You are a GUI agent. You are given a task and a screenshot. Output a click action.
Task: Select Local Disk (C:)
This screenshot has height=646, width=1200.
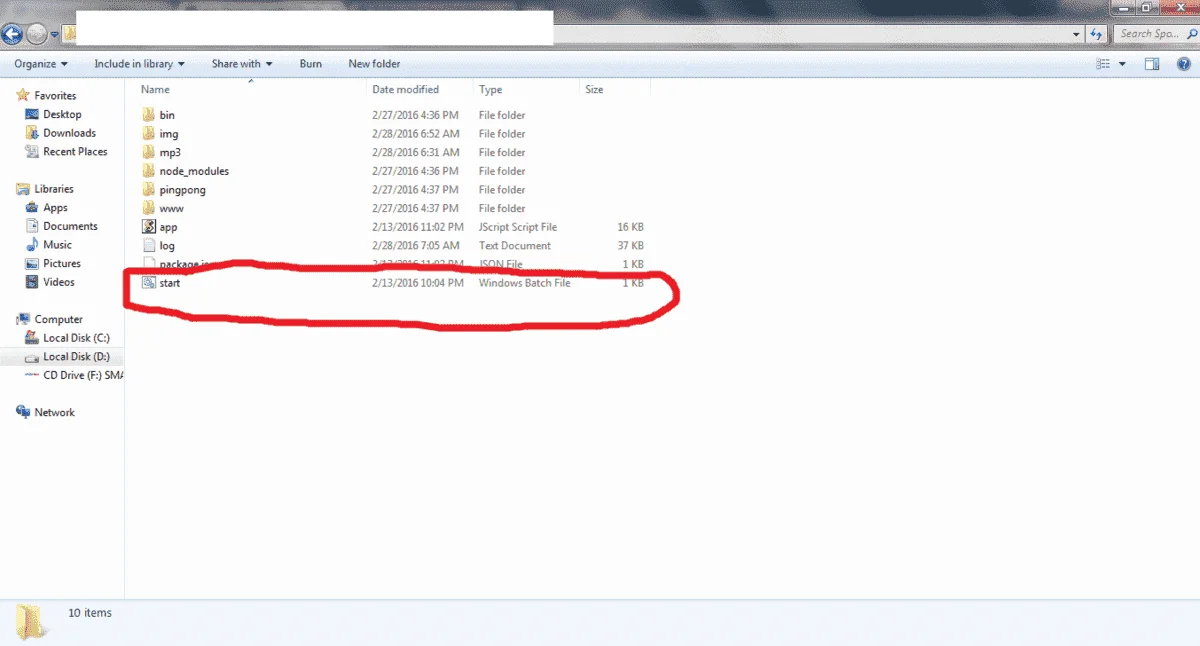[x=76, y=338]
